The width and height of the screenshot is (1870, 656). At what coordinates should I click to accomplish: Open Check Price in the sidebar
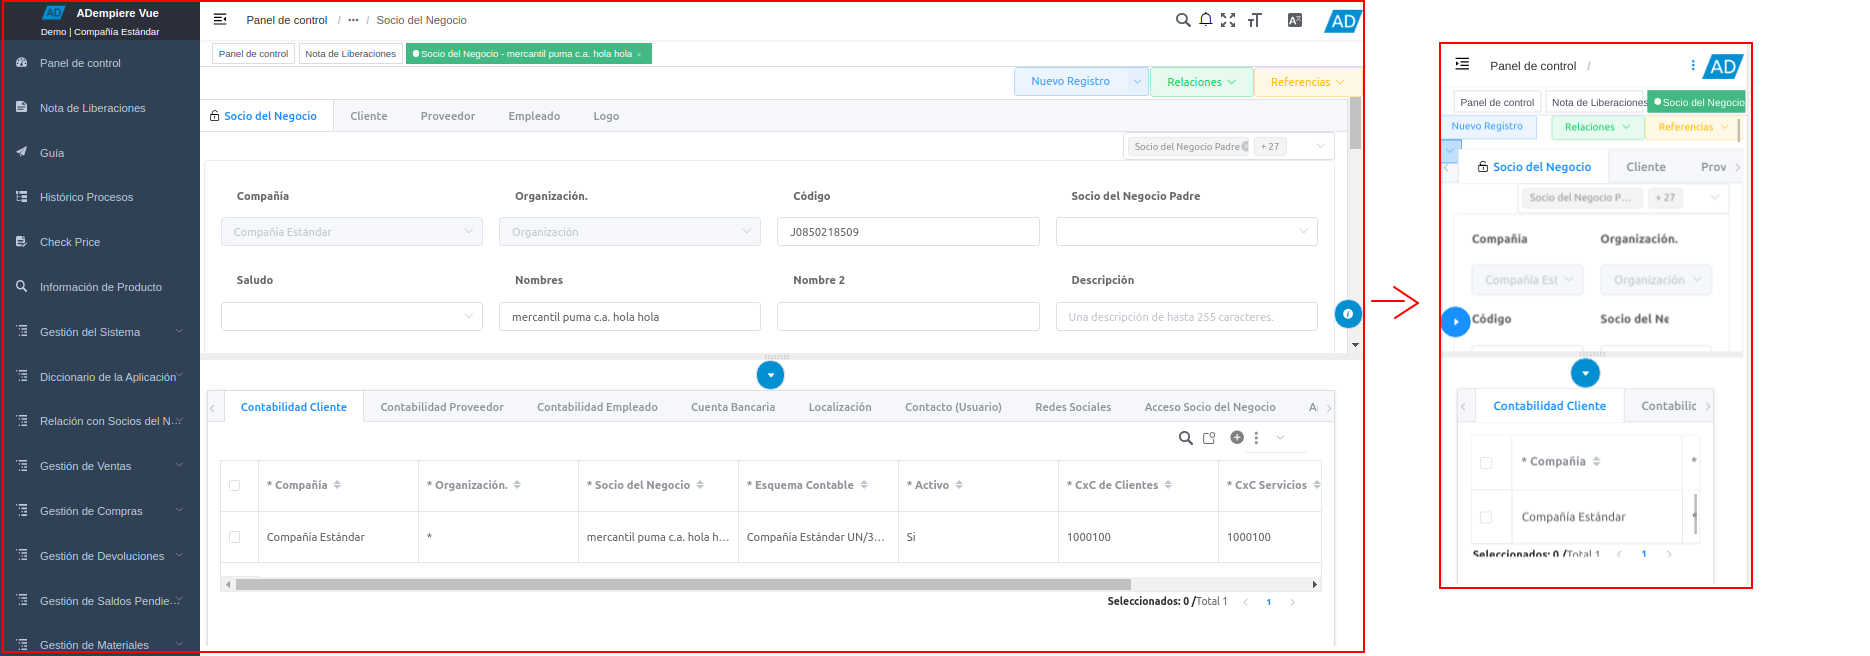70,242
